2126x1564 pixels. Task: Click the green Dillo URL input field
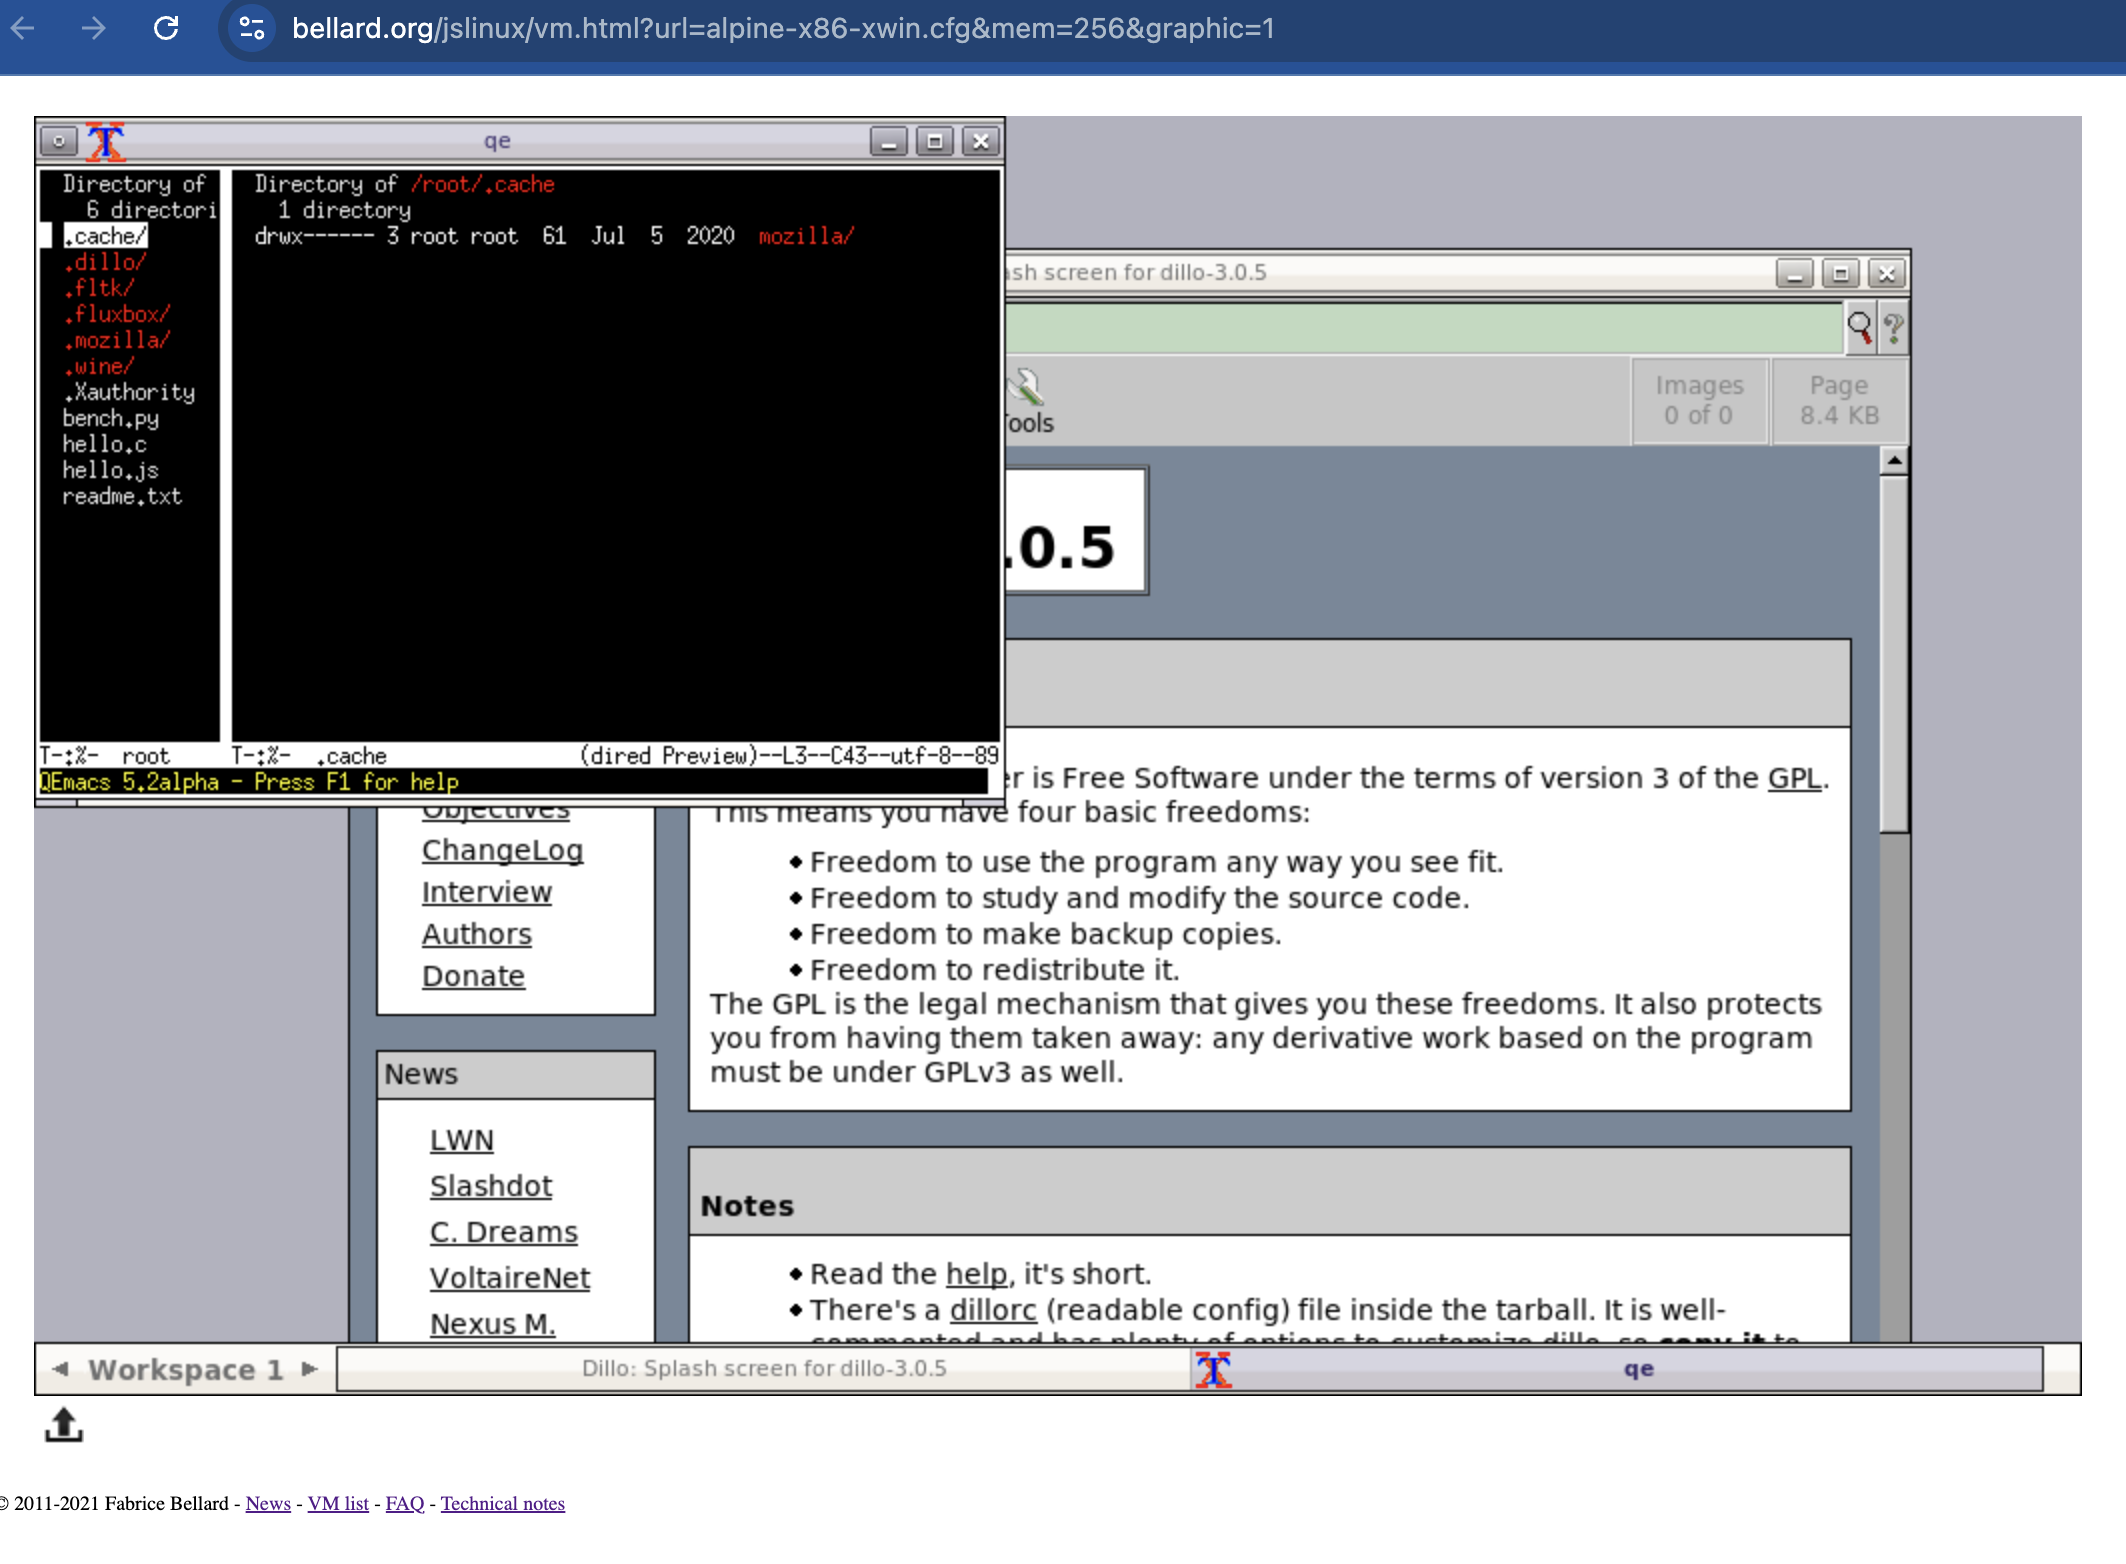pos(1420,327)
